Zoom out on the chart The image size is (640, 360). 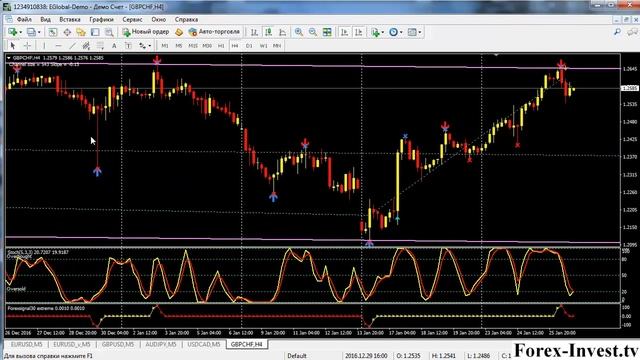313,32
